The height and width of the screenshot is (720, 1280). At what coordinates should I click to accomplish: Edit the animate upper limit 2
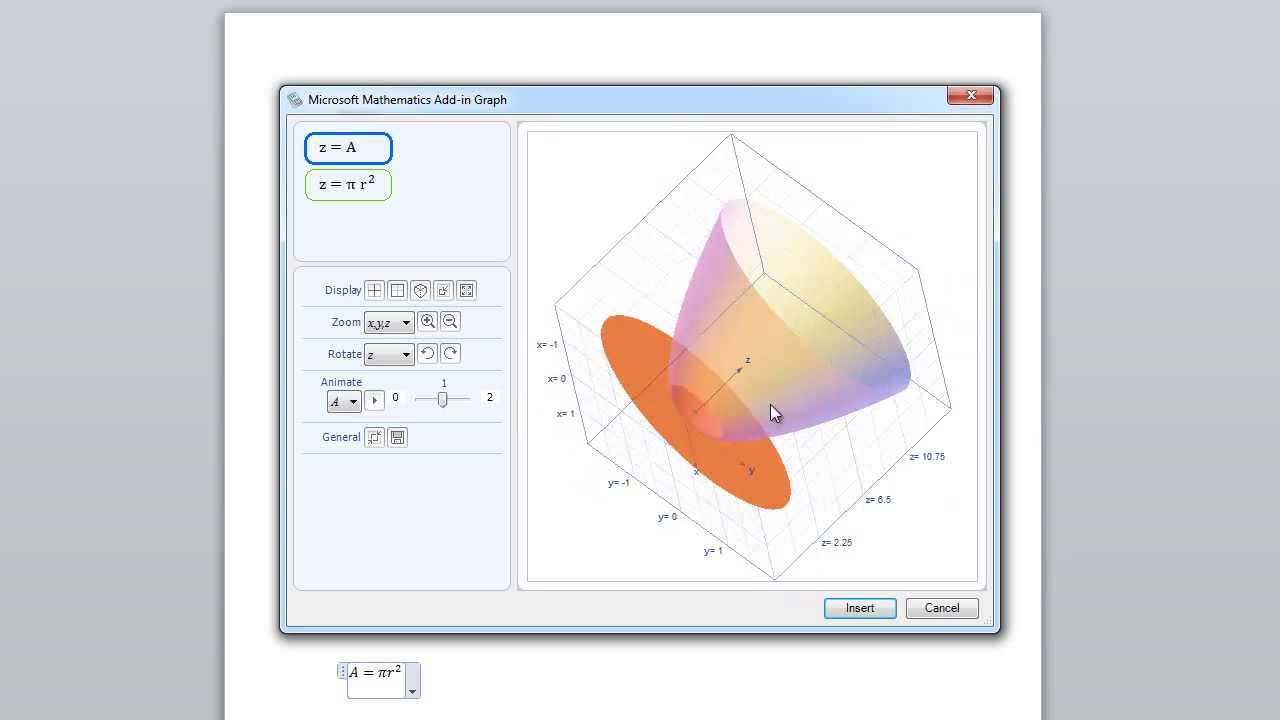(x=489, y=397)
